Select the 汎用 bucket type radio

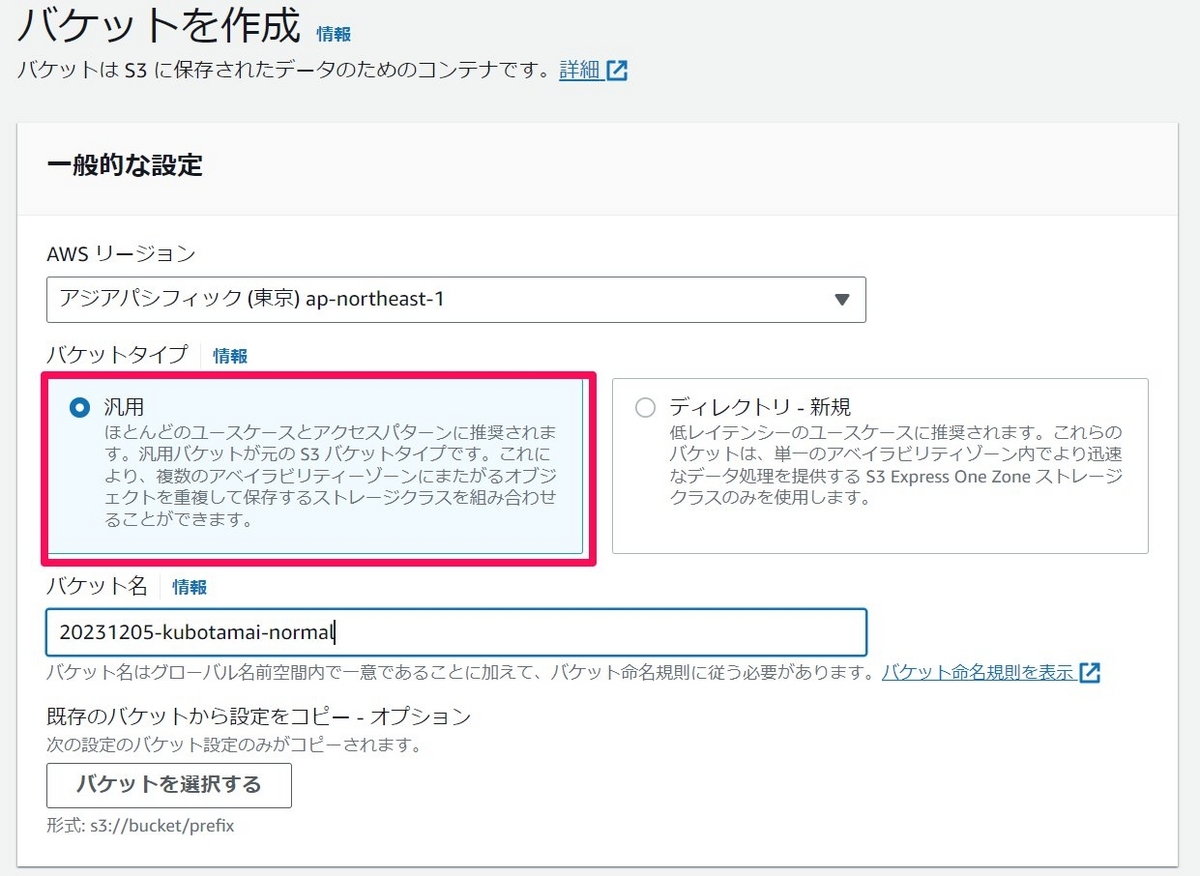[x=79, y=407]
